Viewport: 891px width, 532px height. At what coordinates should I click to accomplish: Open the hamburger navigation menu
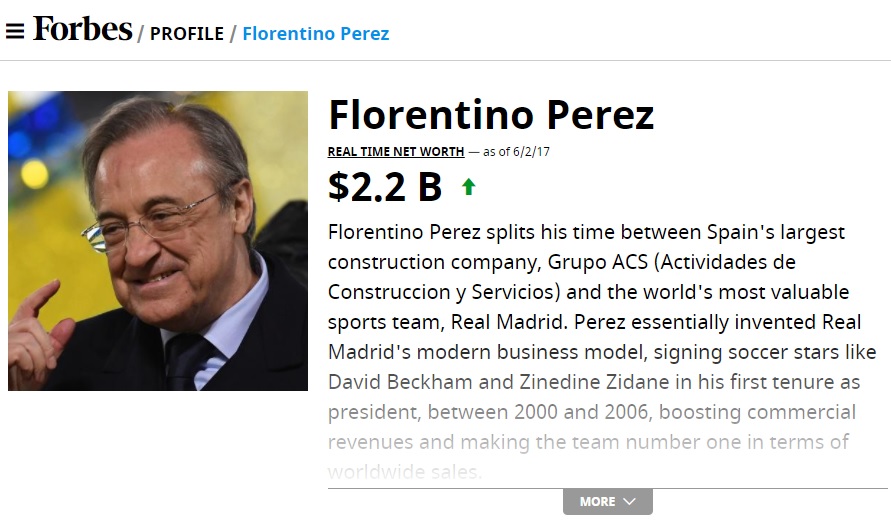pos(15,31)
